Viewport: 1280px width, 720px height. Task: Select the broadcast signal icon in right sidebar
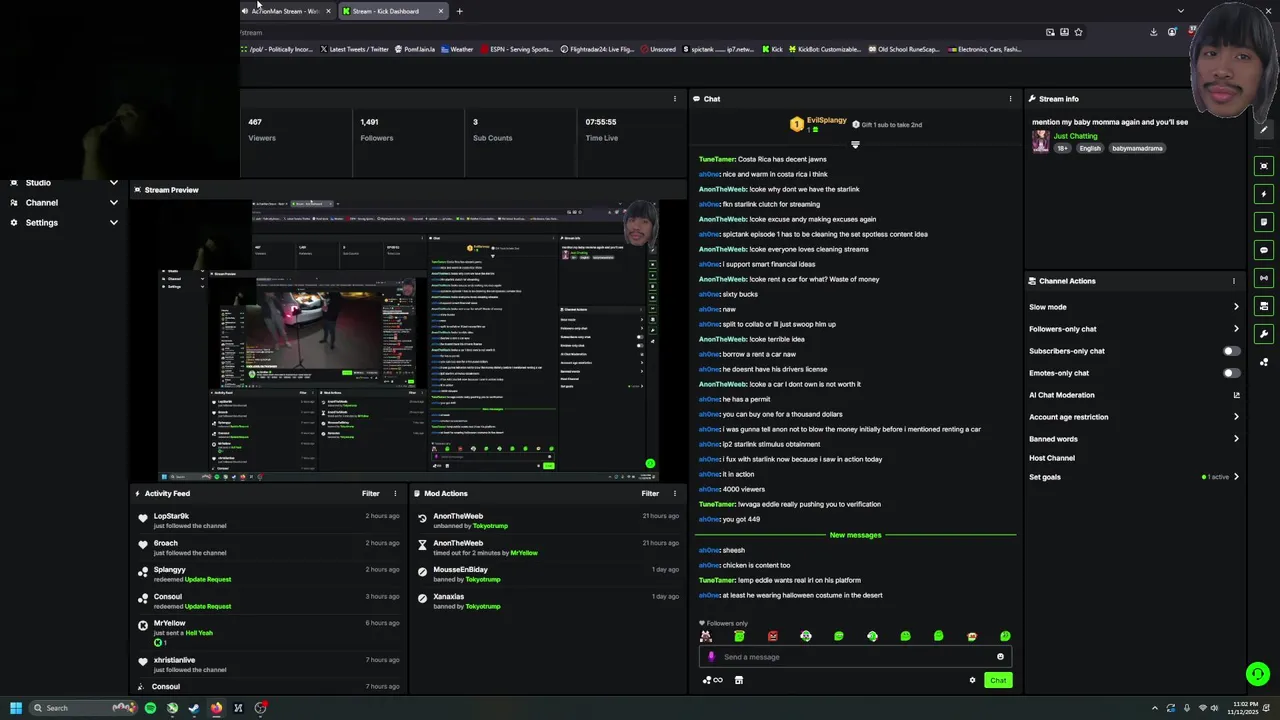click(1264, 278)
